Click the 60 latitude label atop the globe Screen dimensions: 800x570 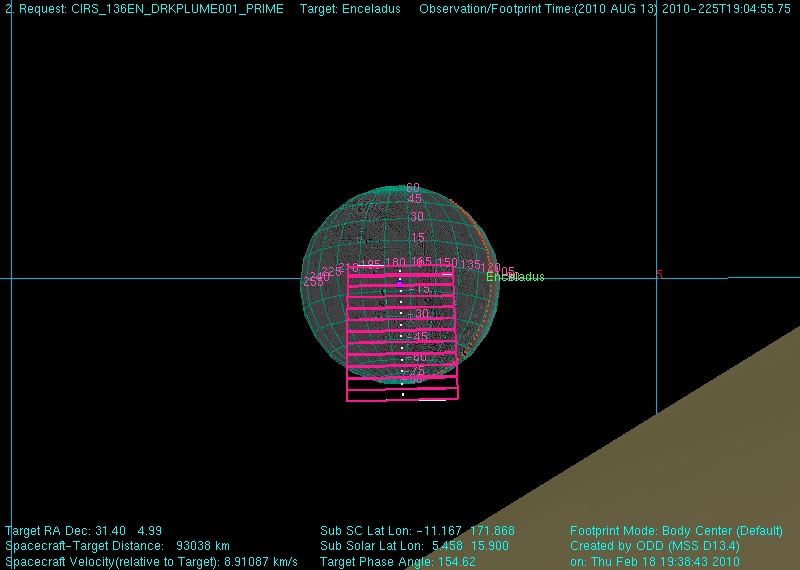coord(412,187)
